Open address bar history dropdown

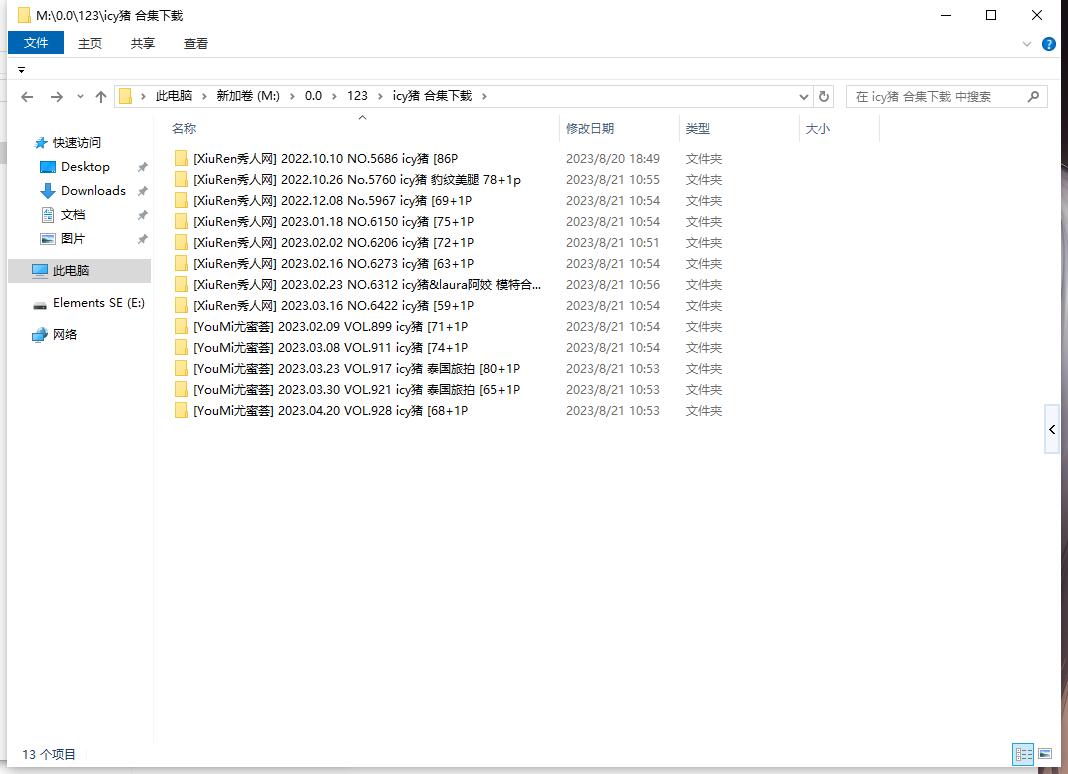[x=804, y=97]
